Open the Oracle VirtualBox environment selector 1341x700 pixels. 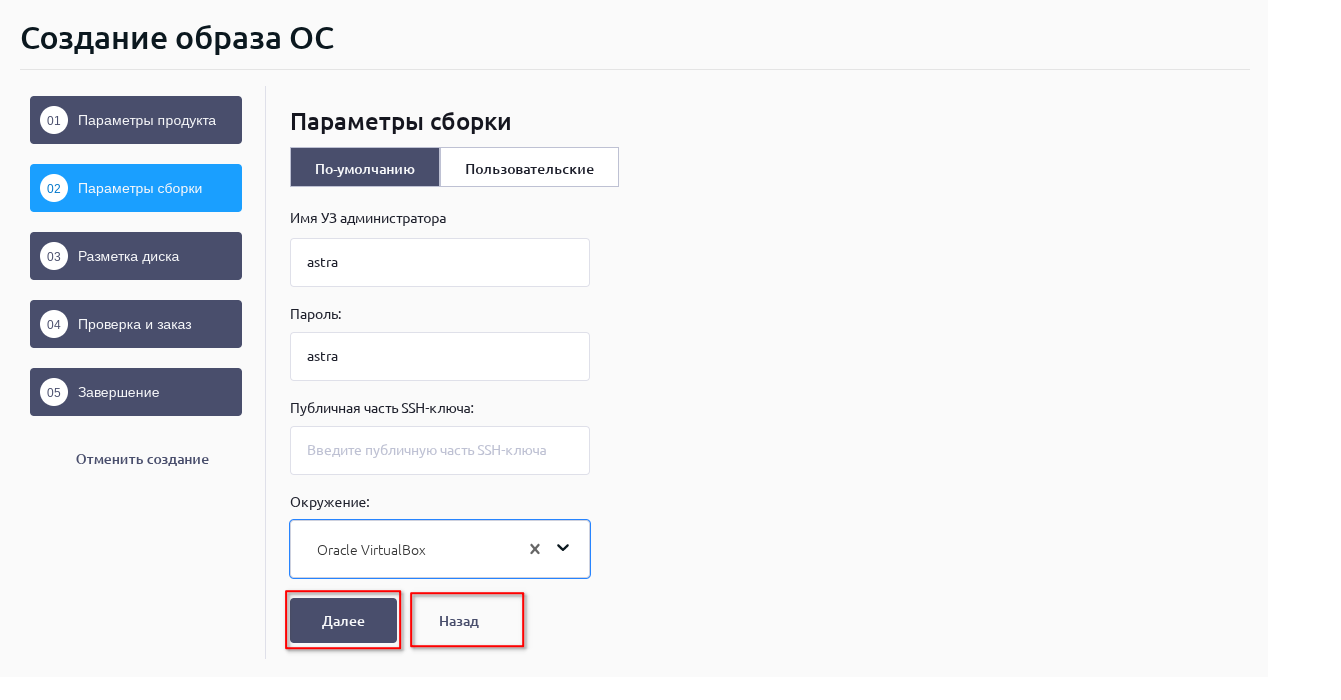point(410,549)
